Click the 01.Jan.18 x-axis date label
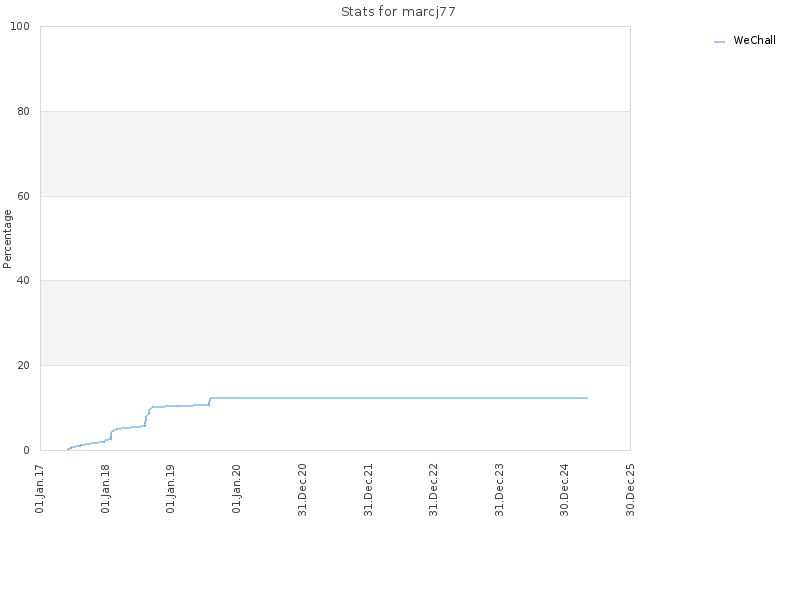The width and height of the screenshot is (800, 600). coord(106,489)
